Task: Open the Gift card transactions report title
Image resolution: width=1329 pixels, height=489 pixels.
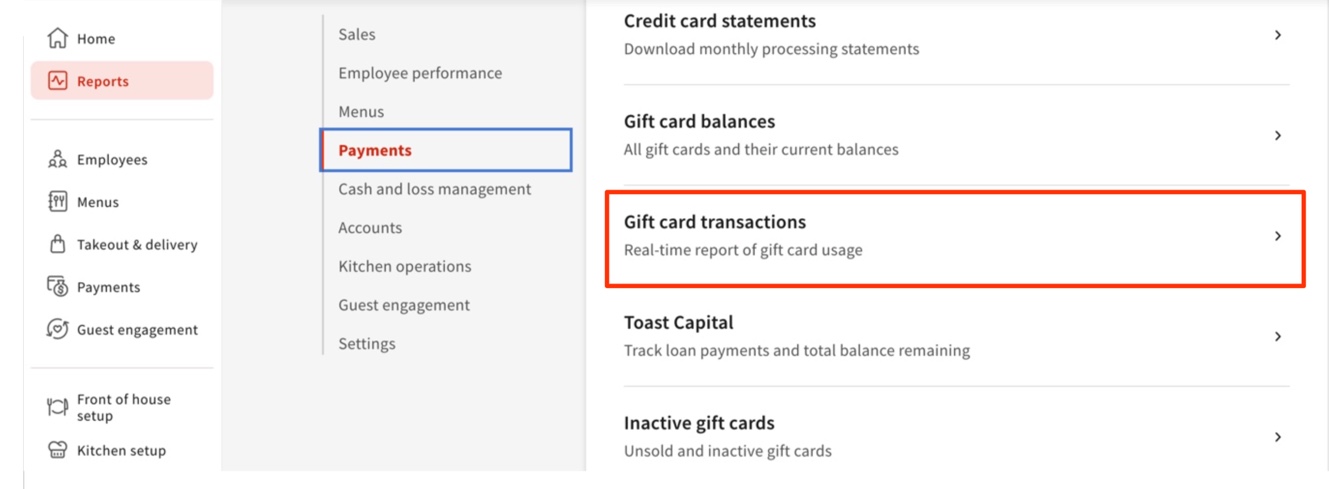Action: click(x=715, y=222)
